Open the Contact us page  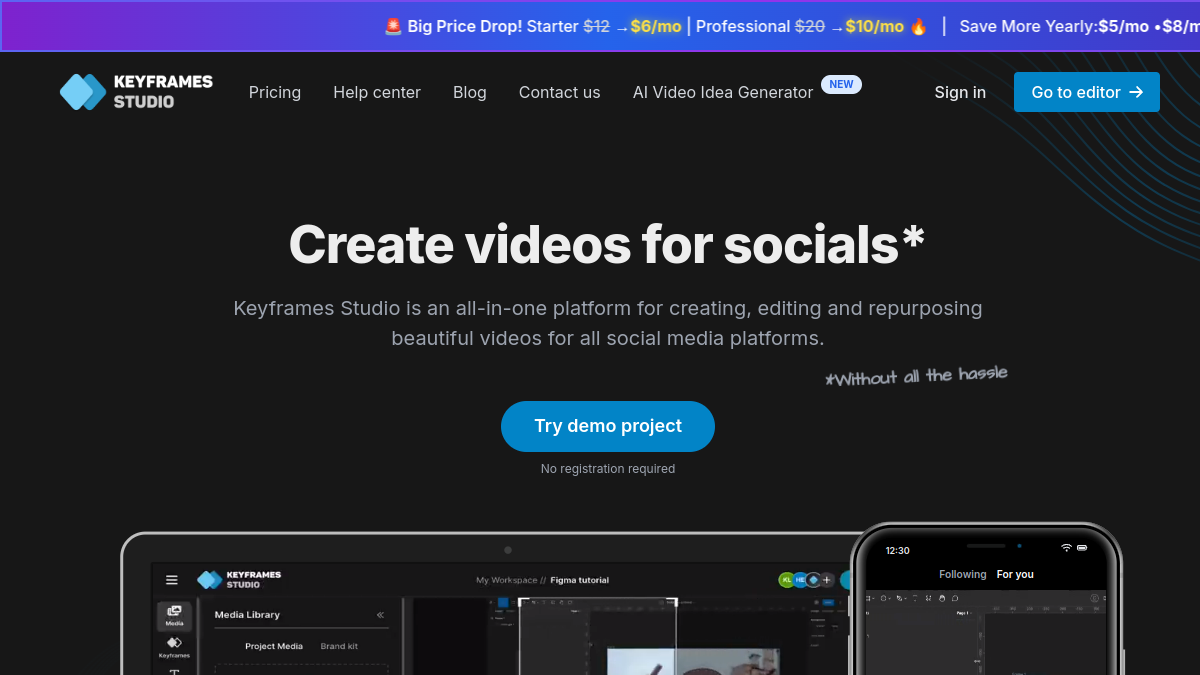click(560, 92)
